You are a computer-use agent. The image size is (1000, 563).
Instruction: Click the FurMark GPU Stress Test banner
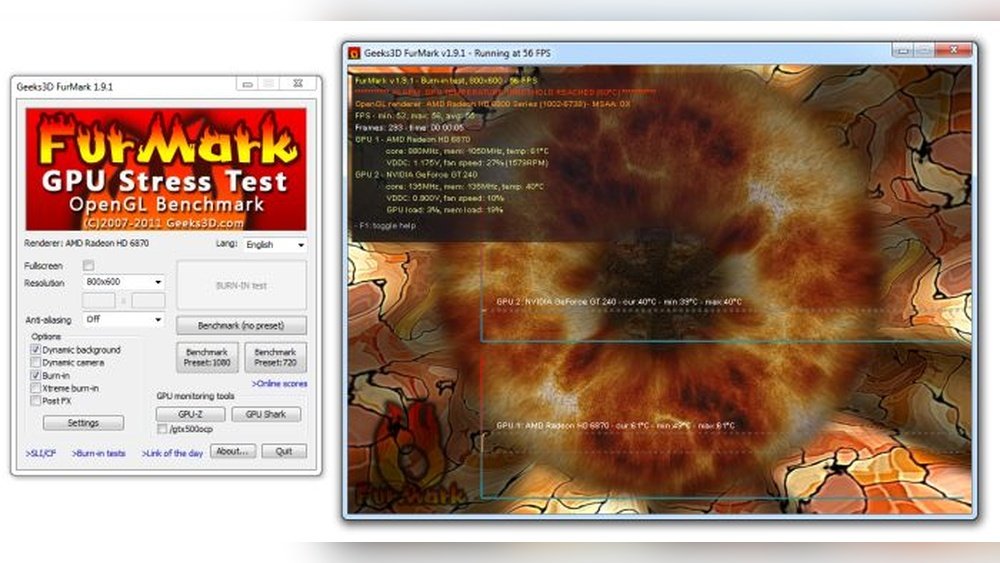tap(166, 169)
